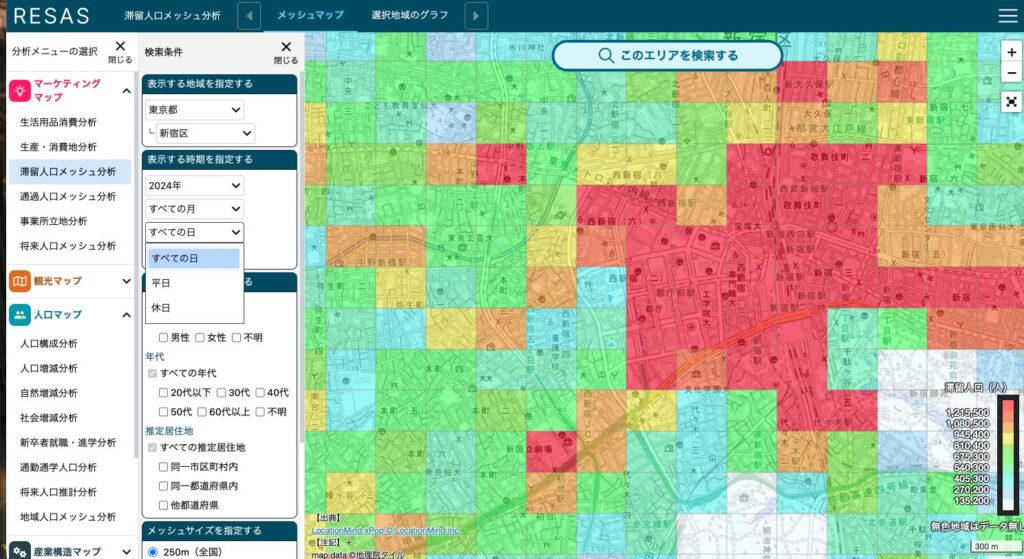Zoom in the map with plus button

click(1011, 52)
